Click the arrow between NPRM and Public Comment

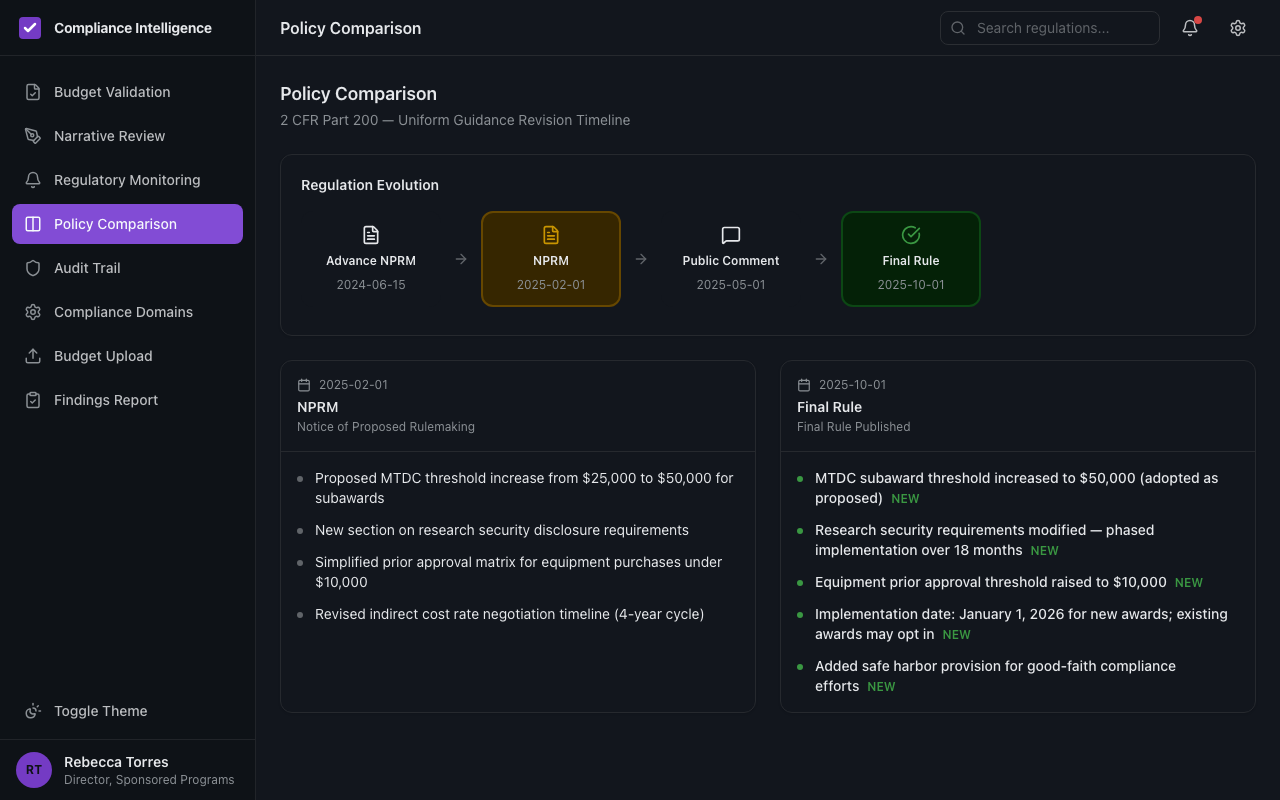pos(640,258)
